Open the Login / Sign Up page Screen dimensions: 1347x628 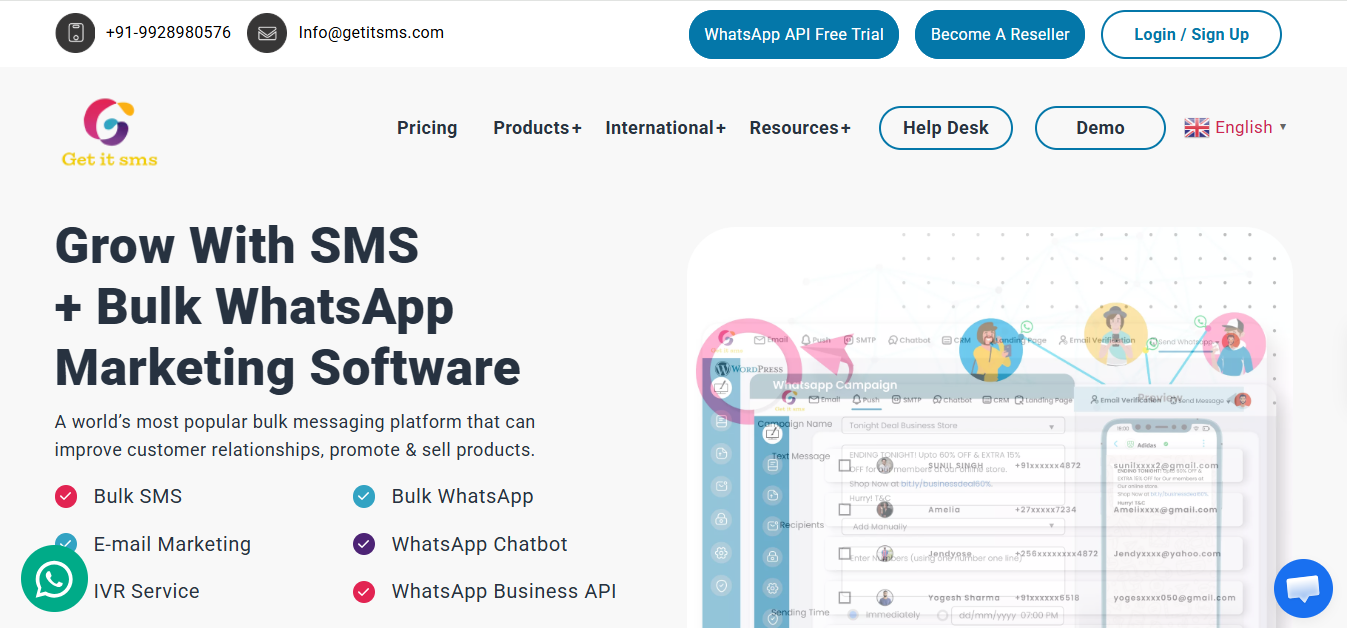tap(1191, 34)
